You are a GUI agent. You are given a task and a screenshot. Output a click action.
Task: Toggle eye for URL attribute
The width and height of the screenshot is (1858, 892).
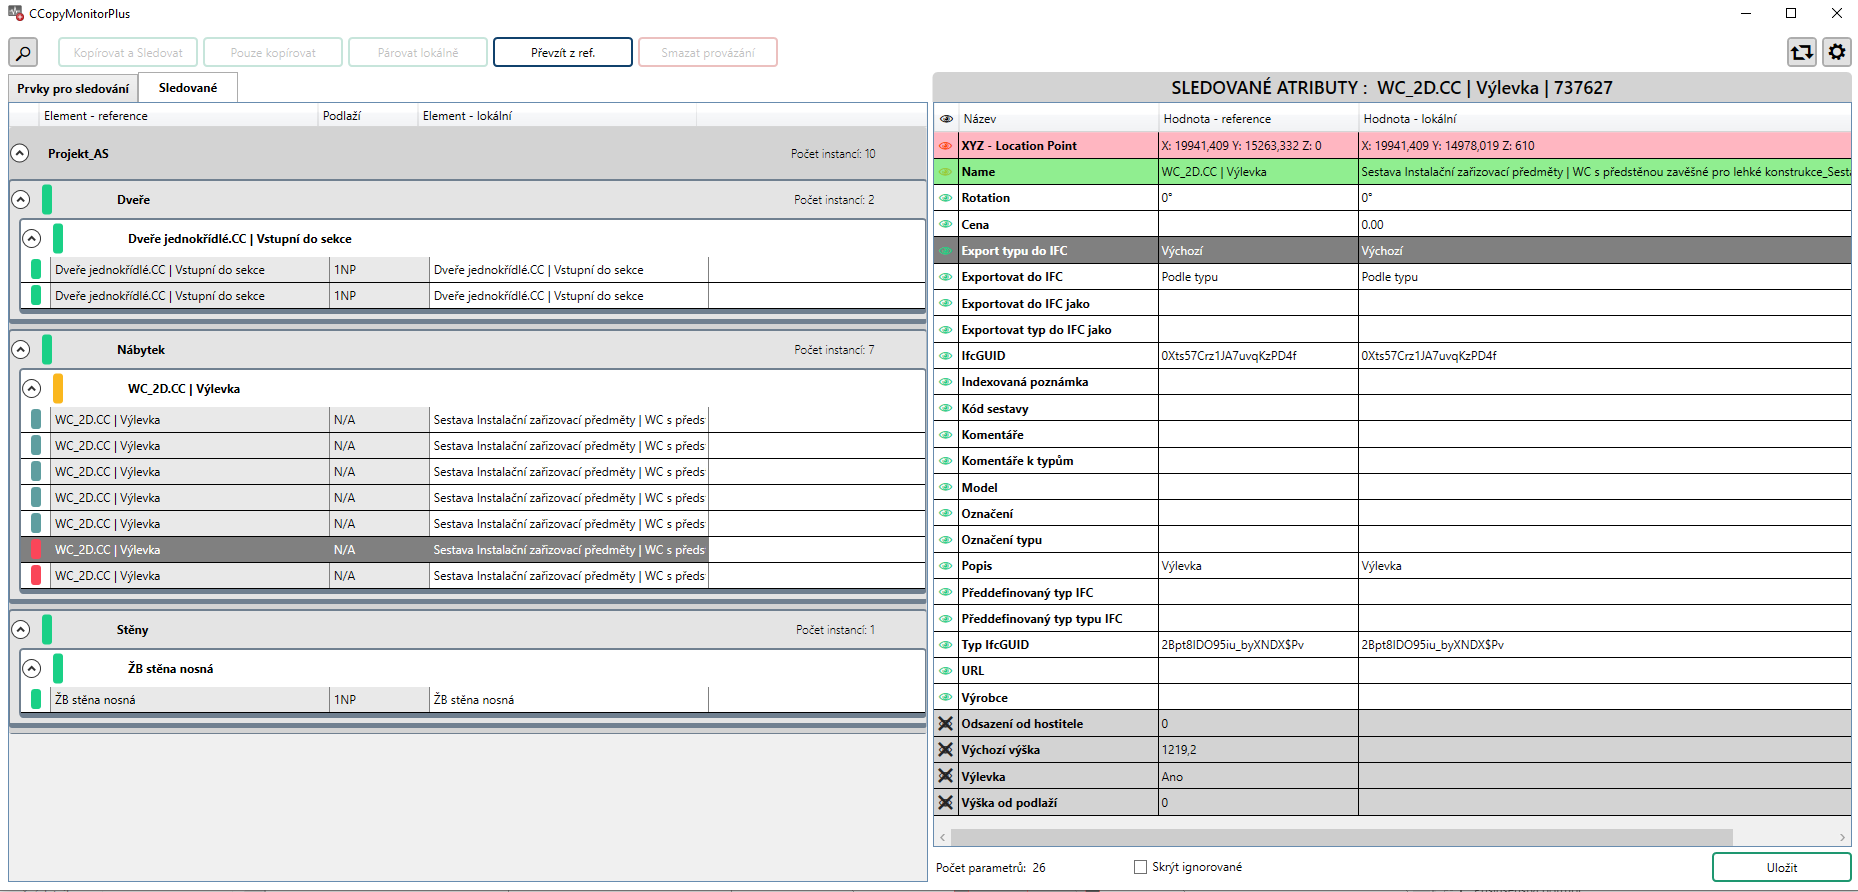click(945, 671)
